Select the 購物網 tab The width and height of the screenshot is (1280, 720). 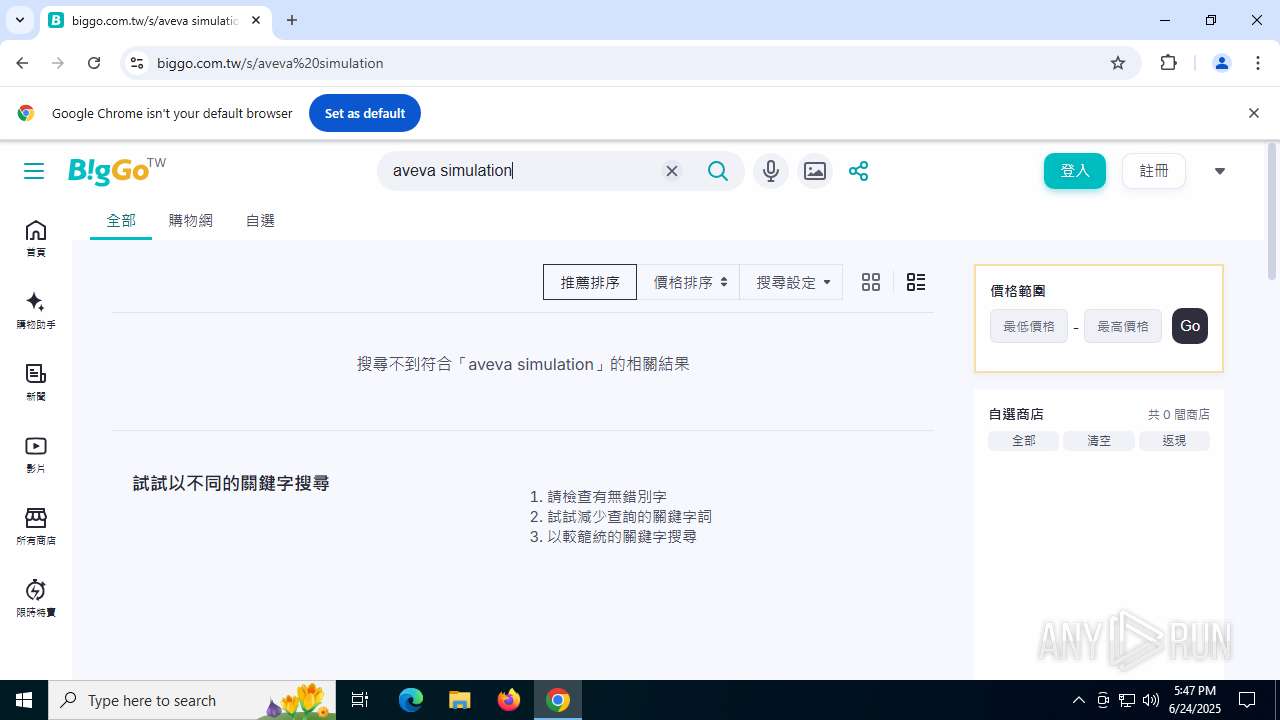(x=191, y=221)
